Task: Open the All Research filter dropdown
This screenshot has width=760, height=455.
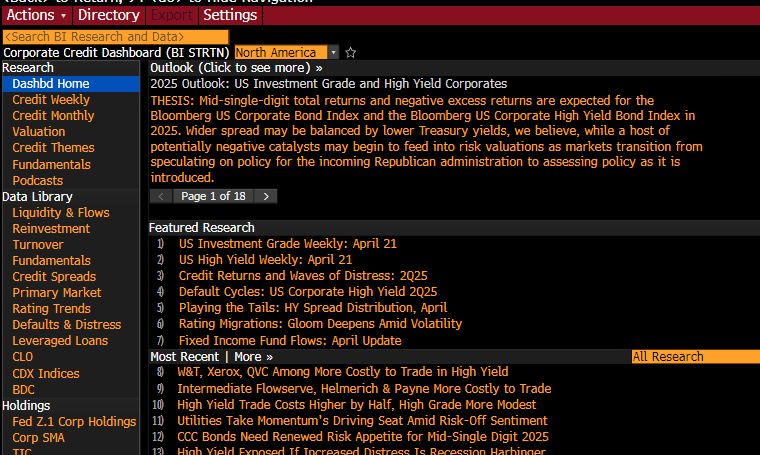Action: click(x=696, y=357)
